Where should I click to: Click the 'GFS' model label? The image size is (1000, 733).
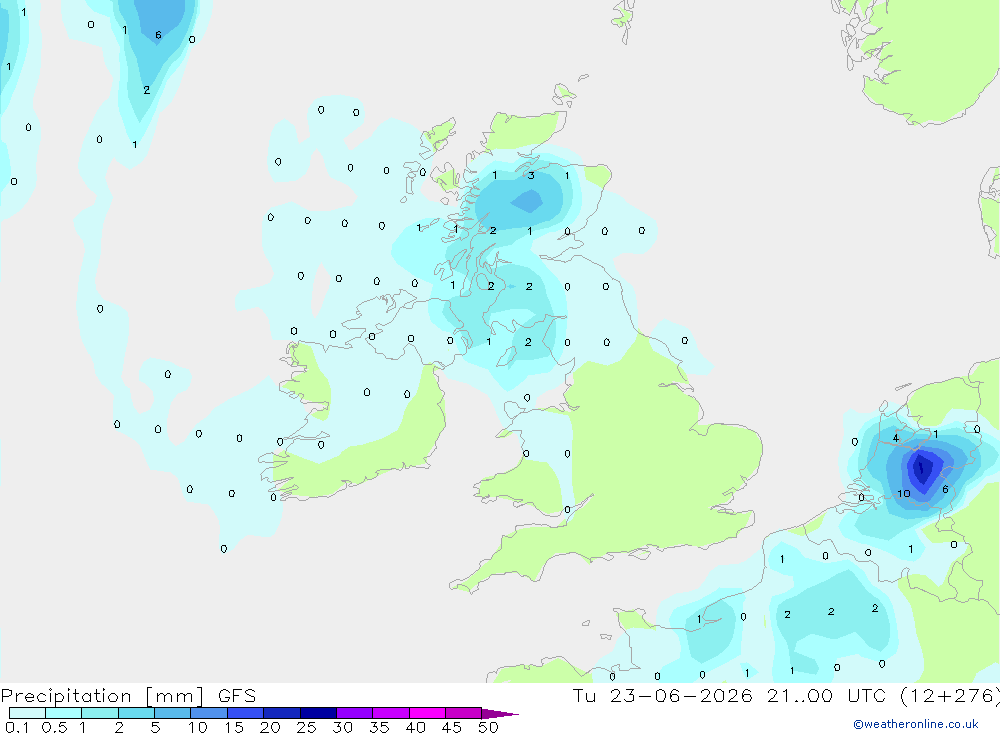click(x=237, y=695)
